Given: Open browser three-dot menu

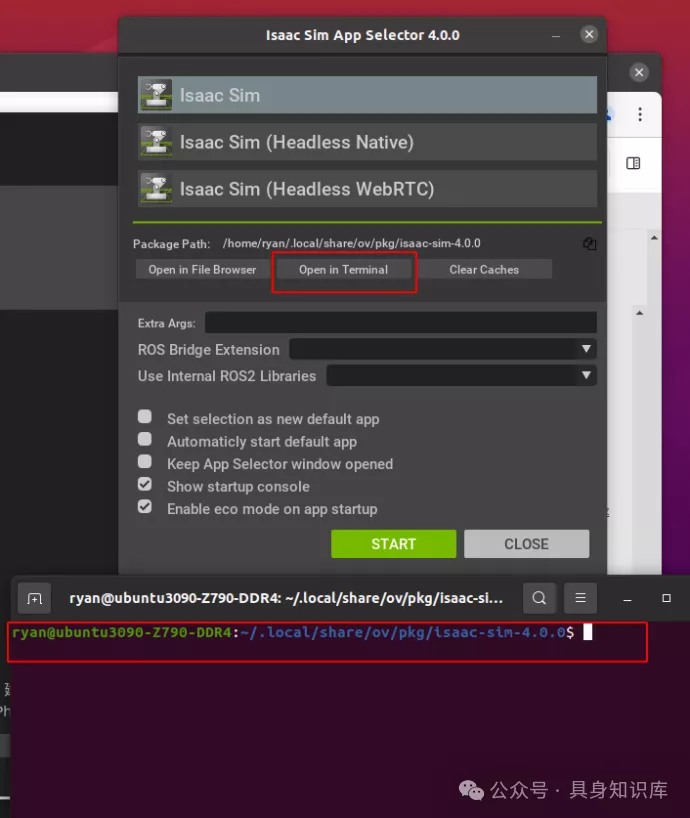Looking at the screenshot, I should [x=640, y=115].
